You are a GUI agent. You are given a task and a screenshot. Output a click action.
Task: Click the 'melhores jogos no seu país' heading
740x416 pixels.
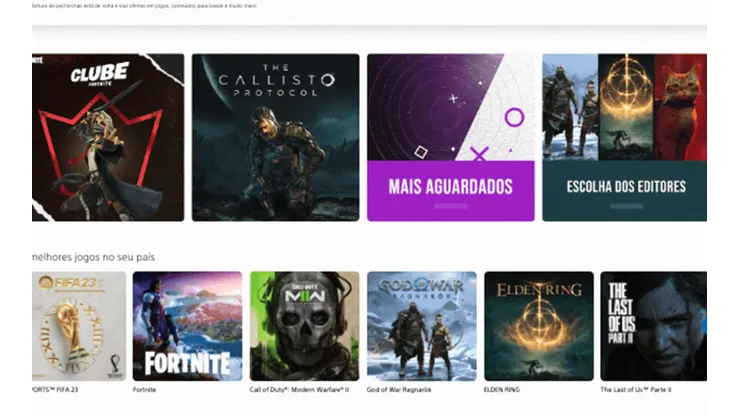pos(93,257)
